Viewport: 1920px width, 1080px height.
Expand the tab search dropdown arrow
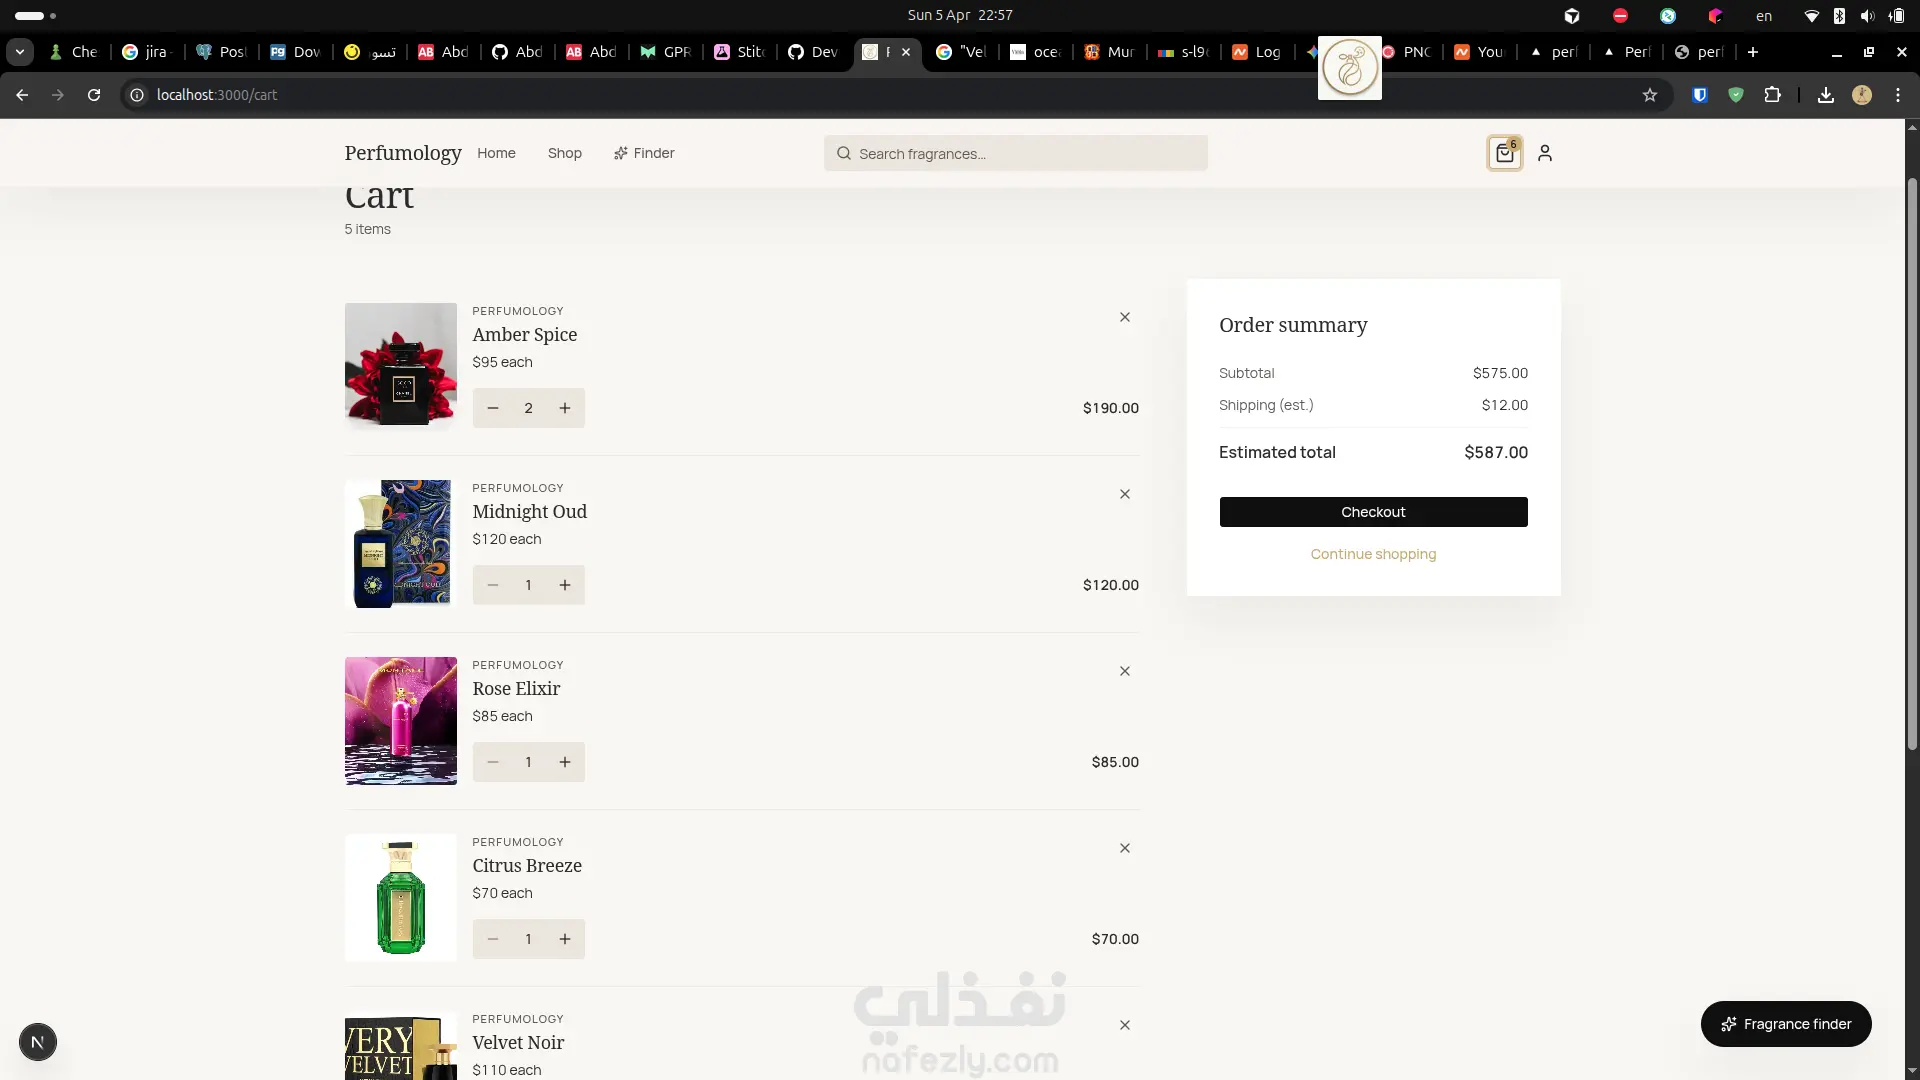(20, 52)
